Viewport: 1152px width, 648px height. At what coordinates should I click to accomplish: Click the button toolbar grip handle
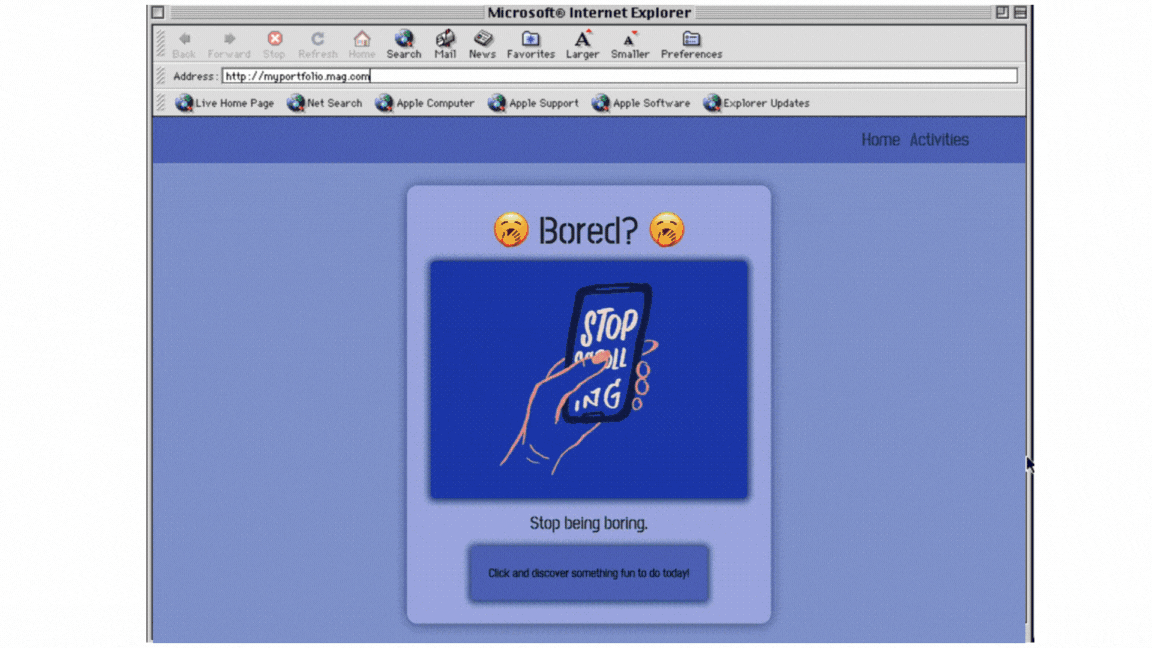pos(161,44)
